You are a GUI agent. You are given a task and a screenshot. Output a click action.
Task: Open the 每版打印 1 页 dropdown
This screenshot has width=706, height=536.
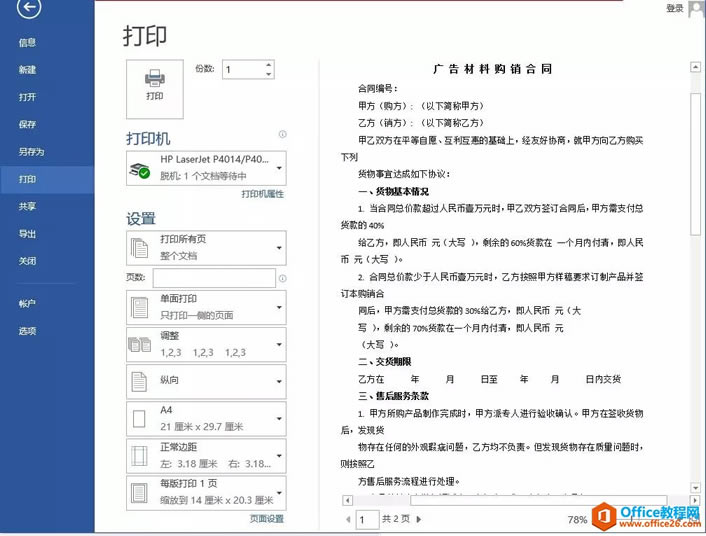tap(206, 493)
